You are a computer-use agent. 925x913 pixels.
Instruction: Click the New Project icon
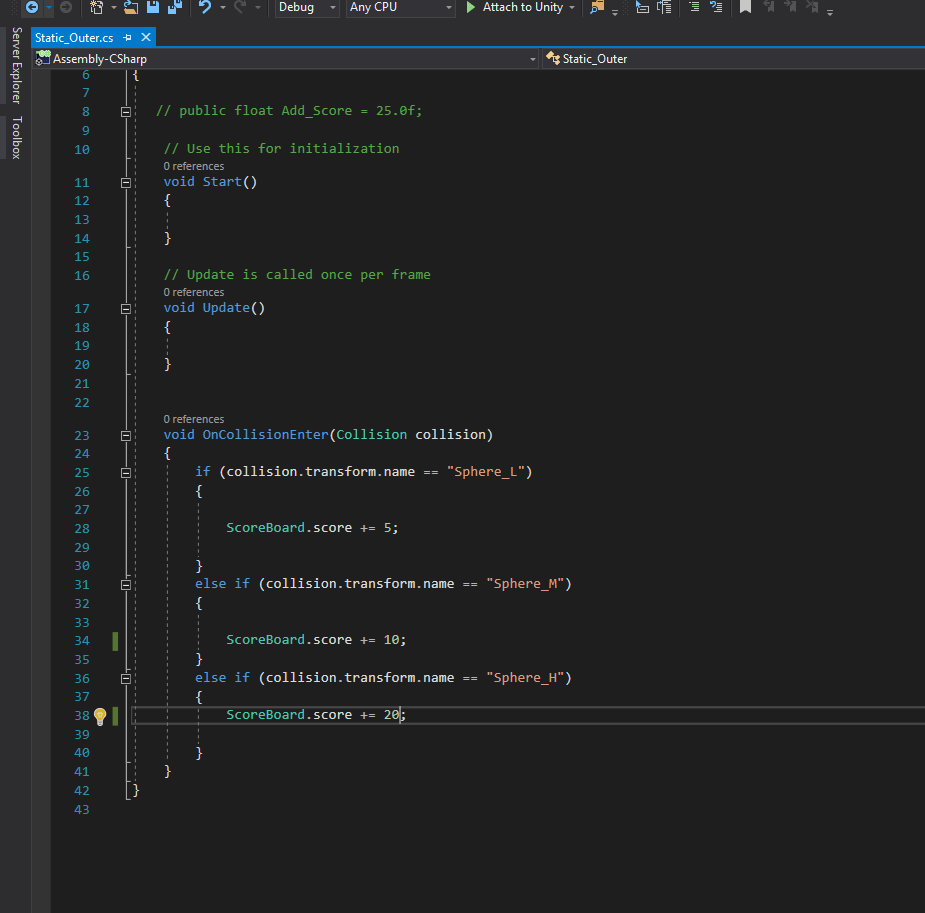pyautogui.click(x=97, y=7)
